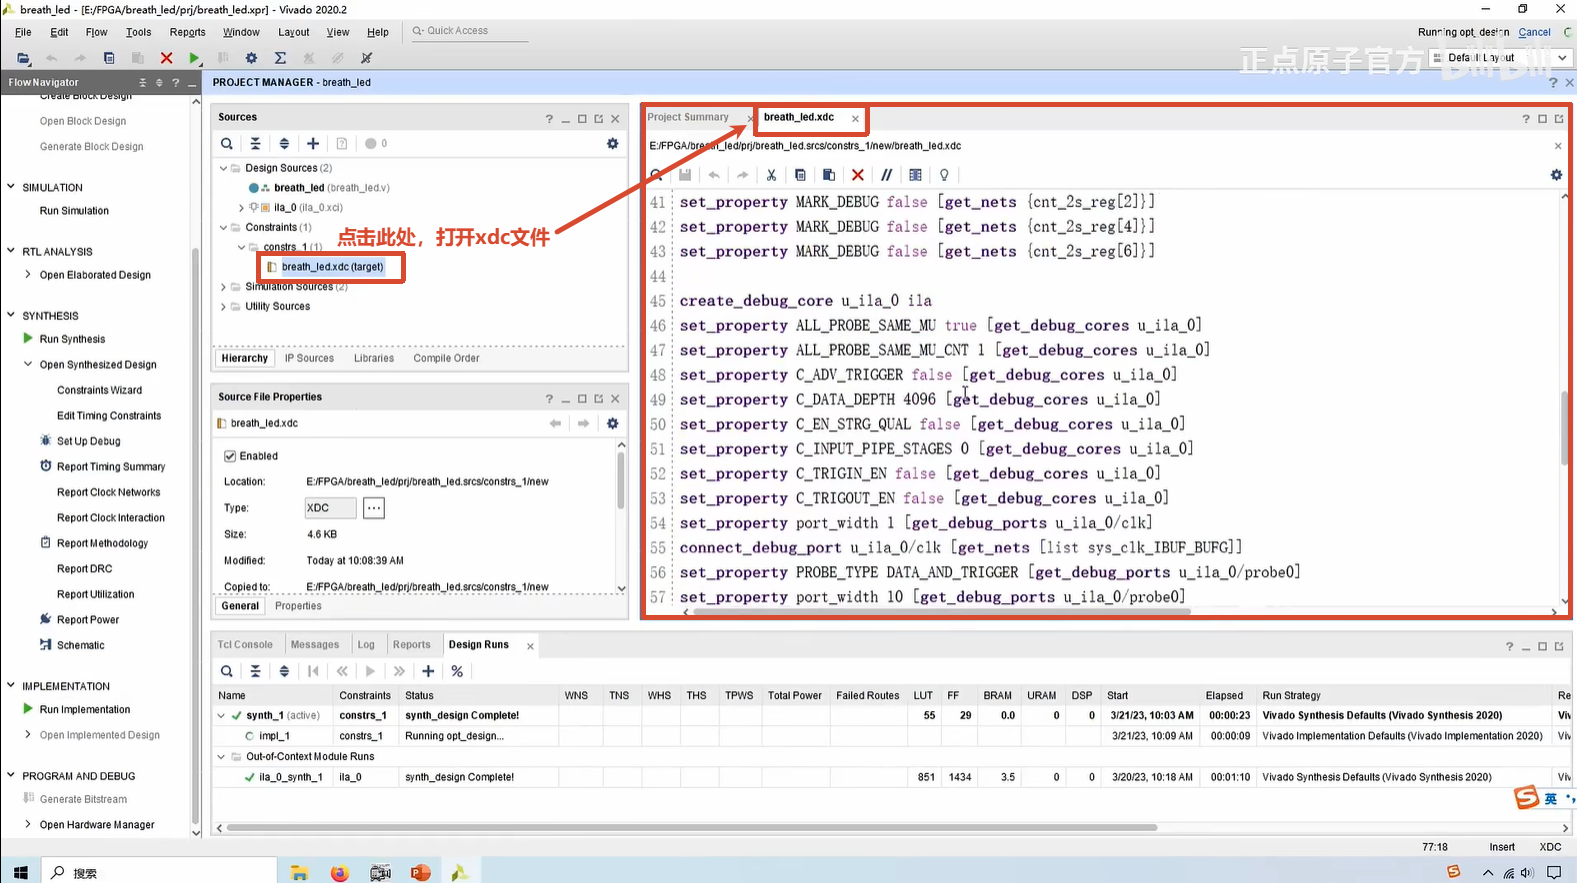This screenshot has height=883, width=1577.
Task: Expand the Simulation Sources node
Action: coord(223,287)
